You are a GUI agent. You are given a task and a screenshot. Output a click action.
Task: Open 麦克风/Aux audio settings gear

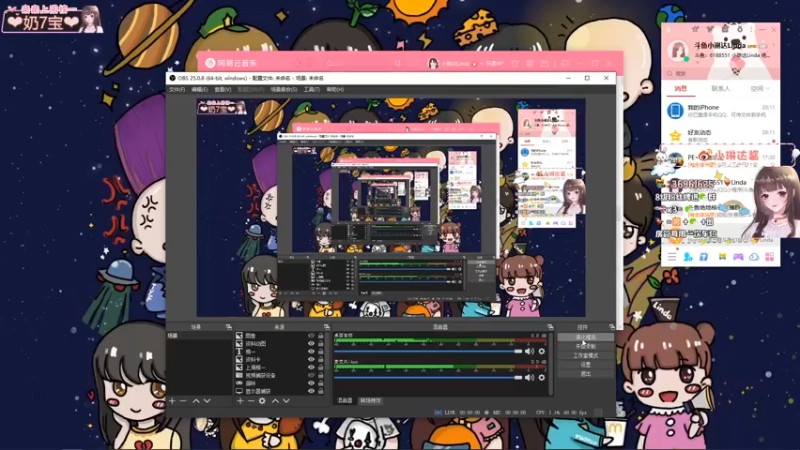click(x=542, y=378)
